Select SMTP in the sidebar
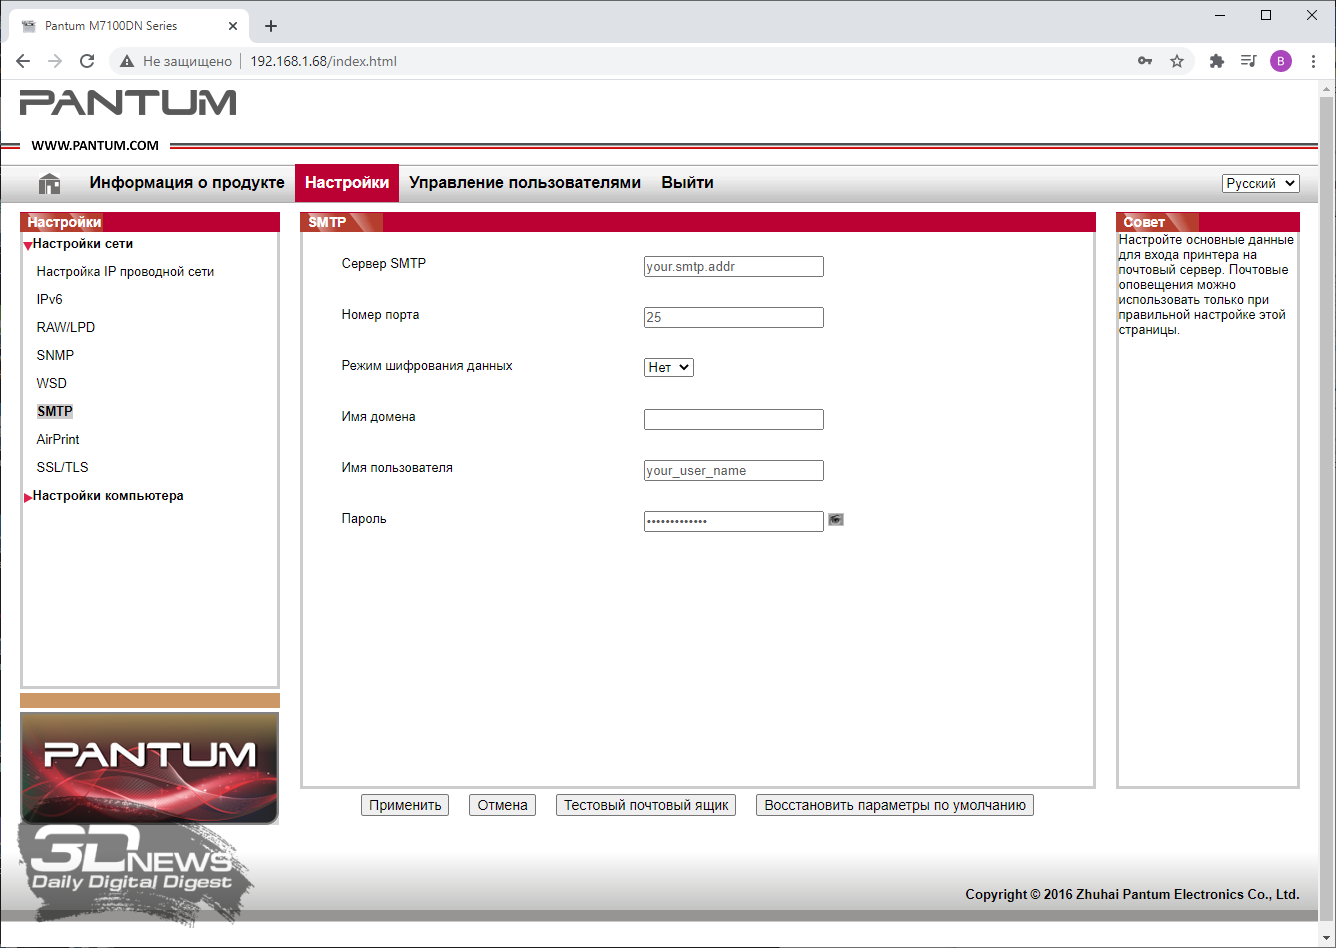Image resolution: width=1336 pixels, height=948 pixels. [x=55, y=411]
